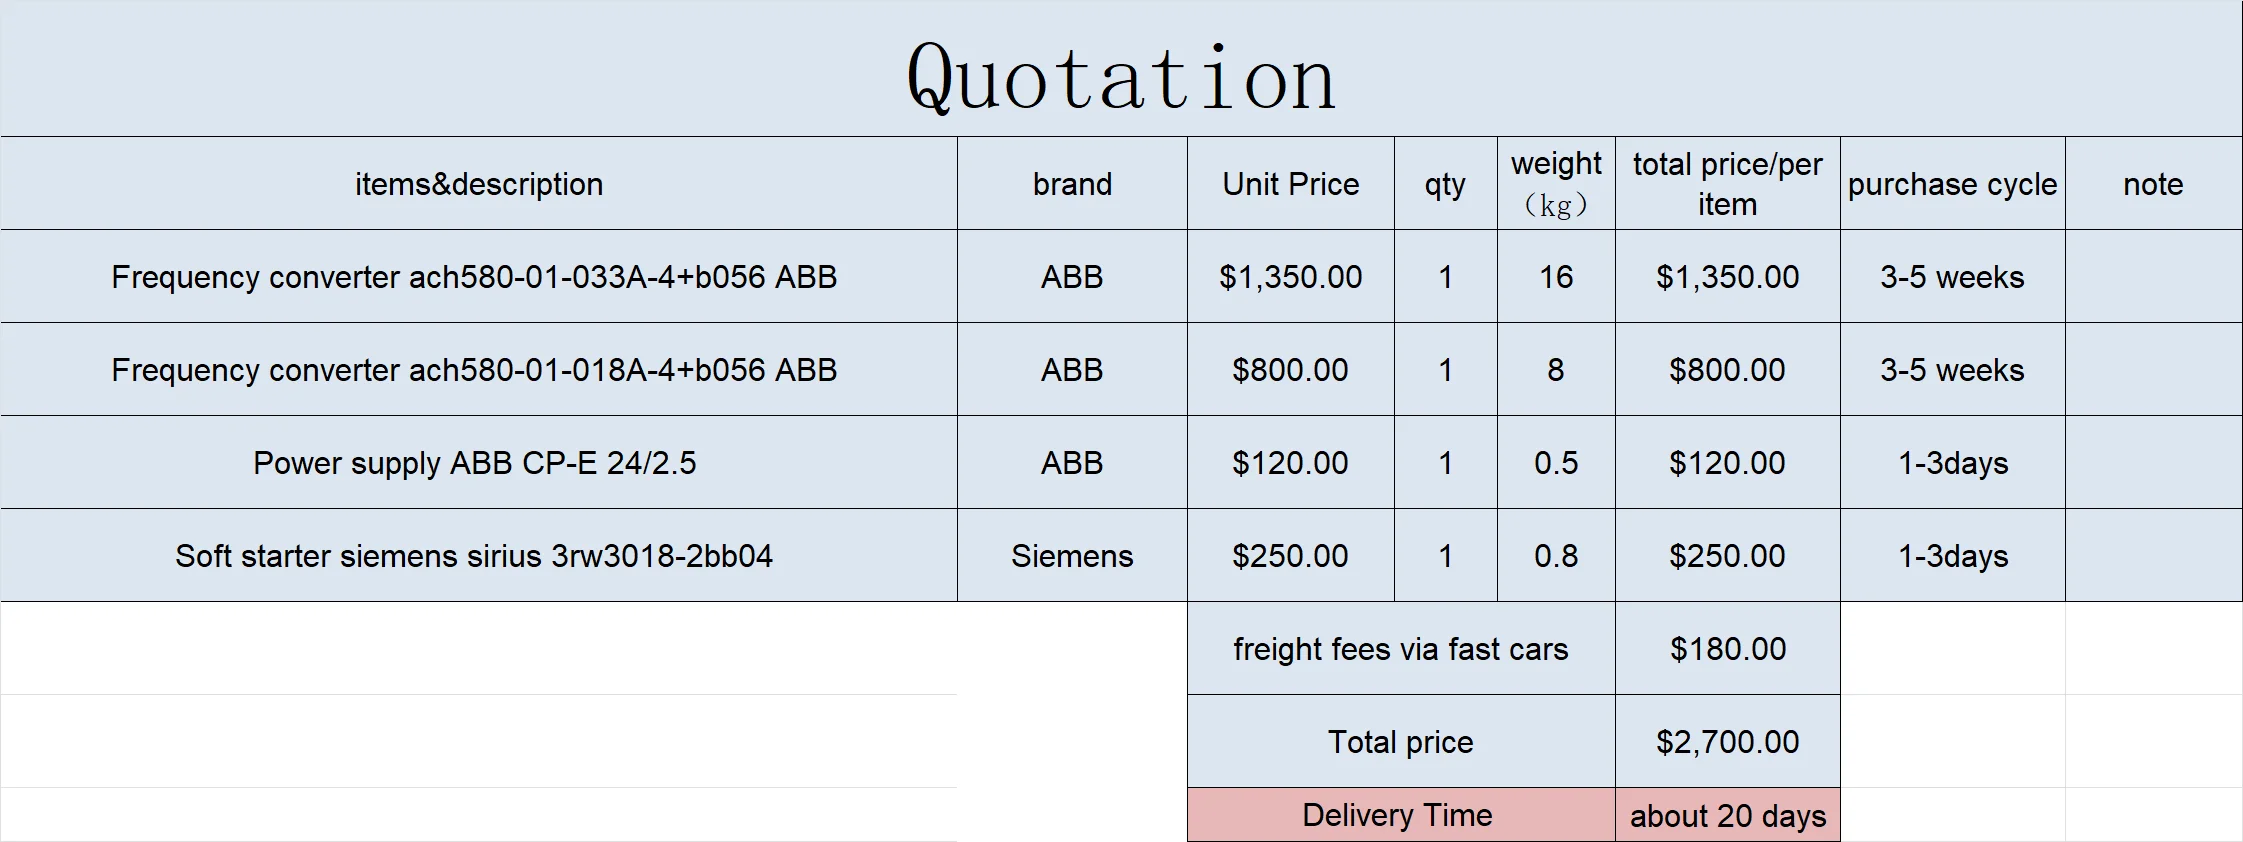This screenshot has height=842, width=2243.
Task: Click the Siemens brand cell
Action: tap(1072, 555)
